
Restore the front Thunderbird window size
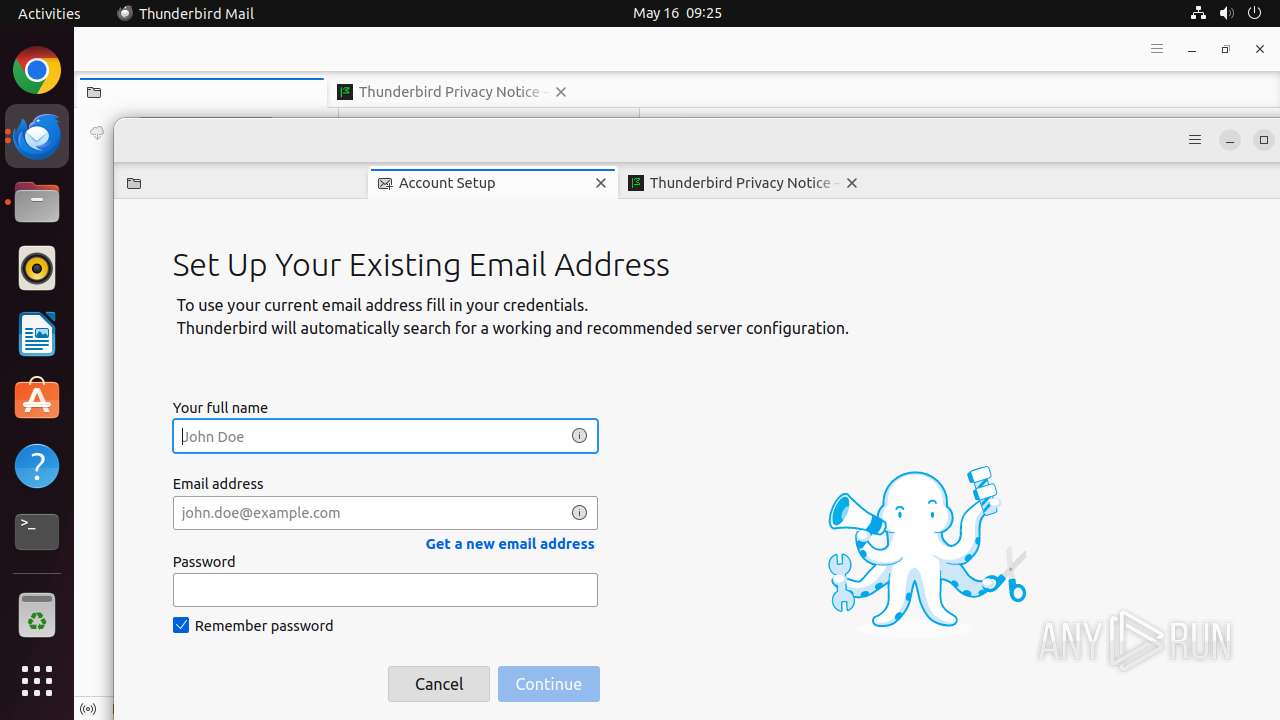tap(1263, 140)
